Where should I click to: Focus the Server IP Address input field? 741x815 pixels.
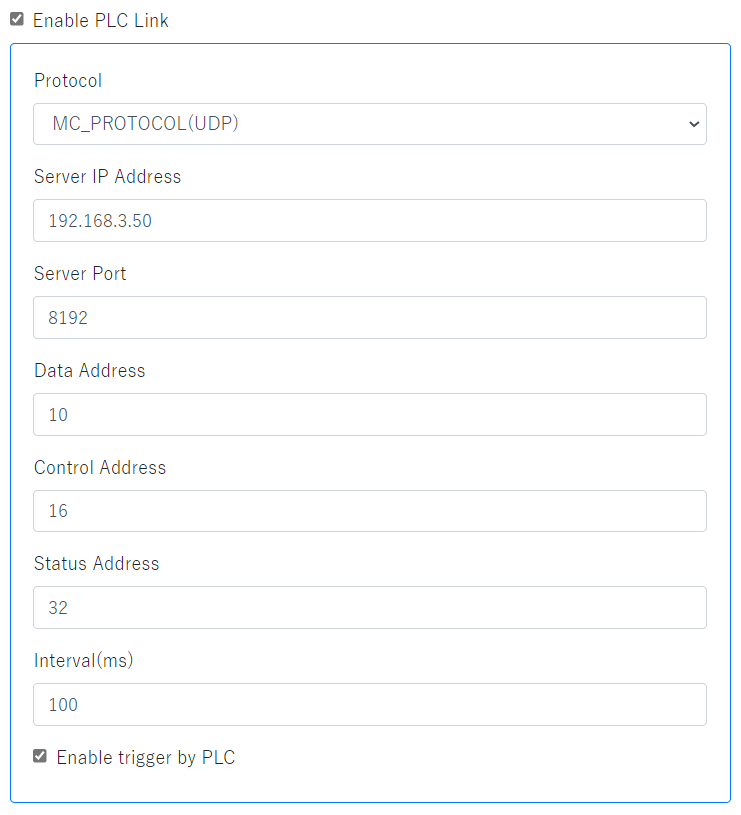(x=369, y=220)
